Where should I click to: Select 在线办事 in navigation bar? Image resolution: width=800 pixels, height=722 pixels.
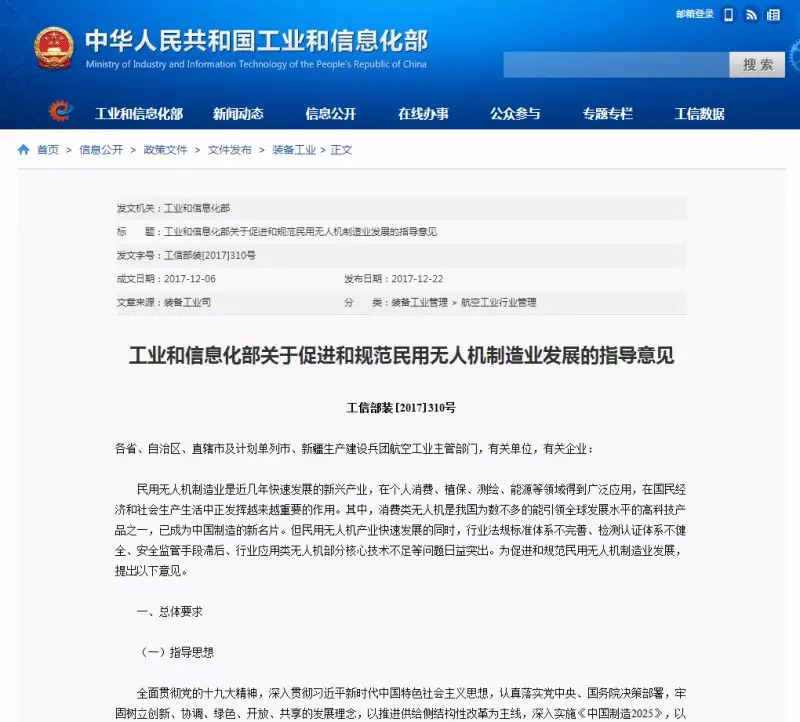423,113
